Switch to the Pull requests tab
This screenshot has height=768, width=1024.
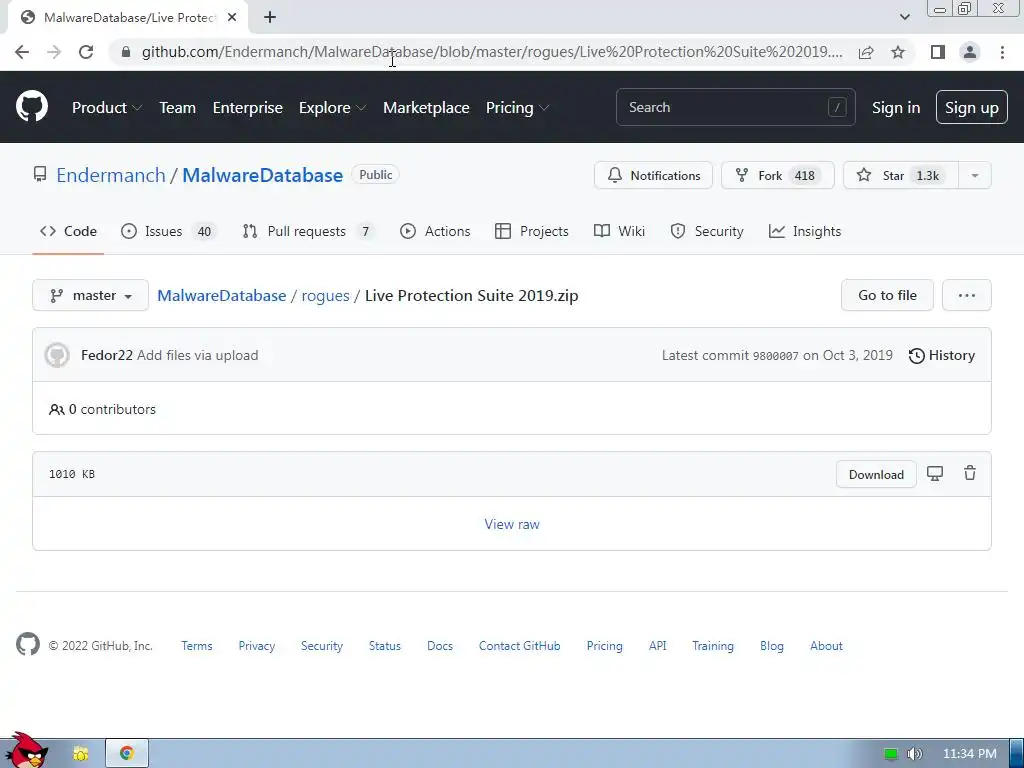coord(308,231)
